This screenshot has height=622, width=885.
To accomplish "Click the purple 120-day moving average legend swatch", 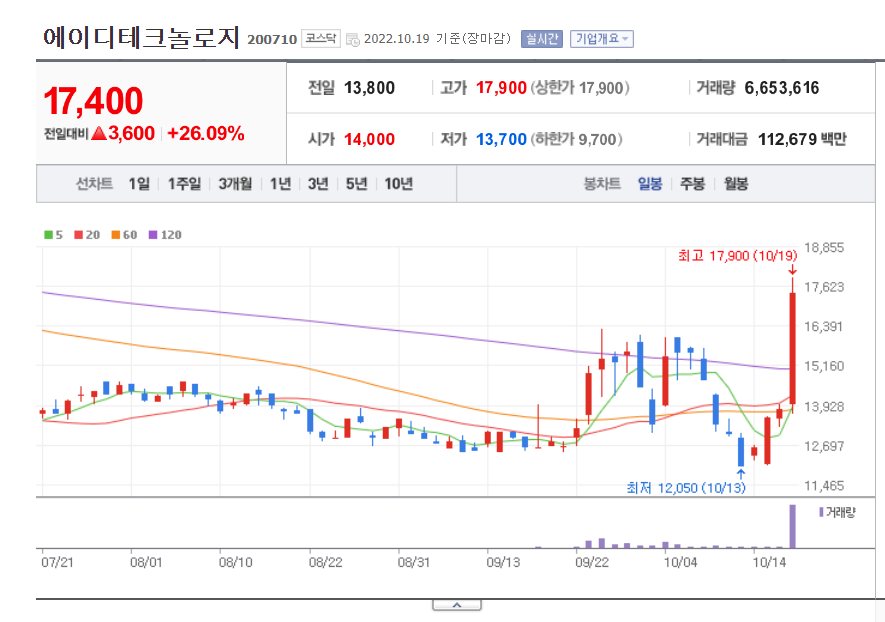I will click(x=153, y=235).
